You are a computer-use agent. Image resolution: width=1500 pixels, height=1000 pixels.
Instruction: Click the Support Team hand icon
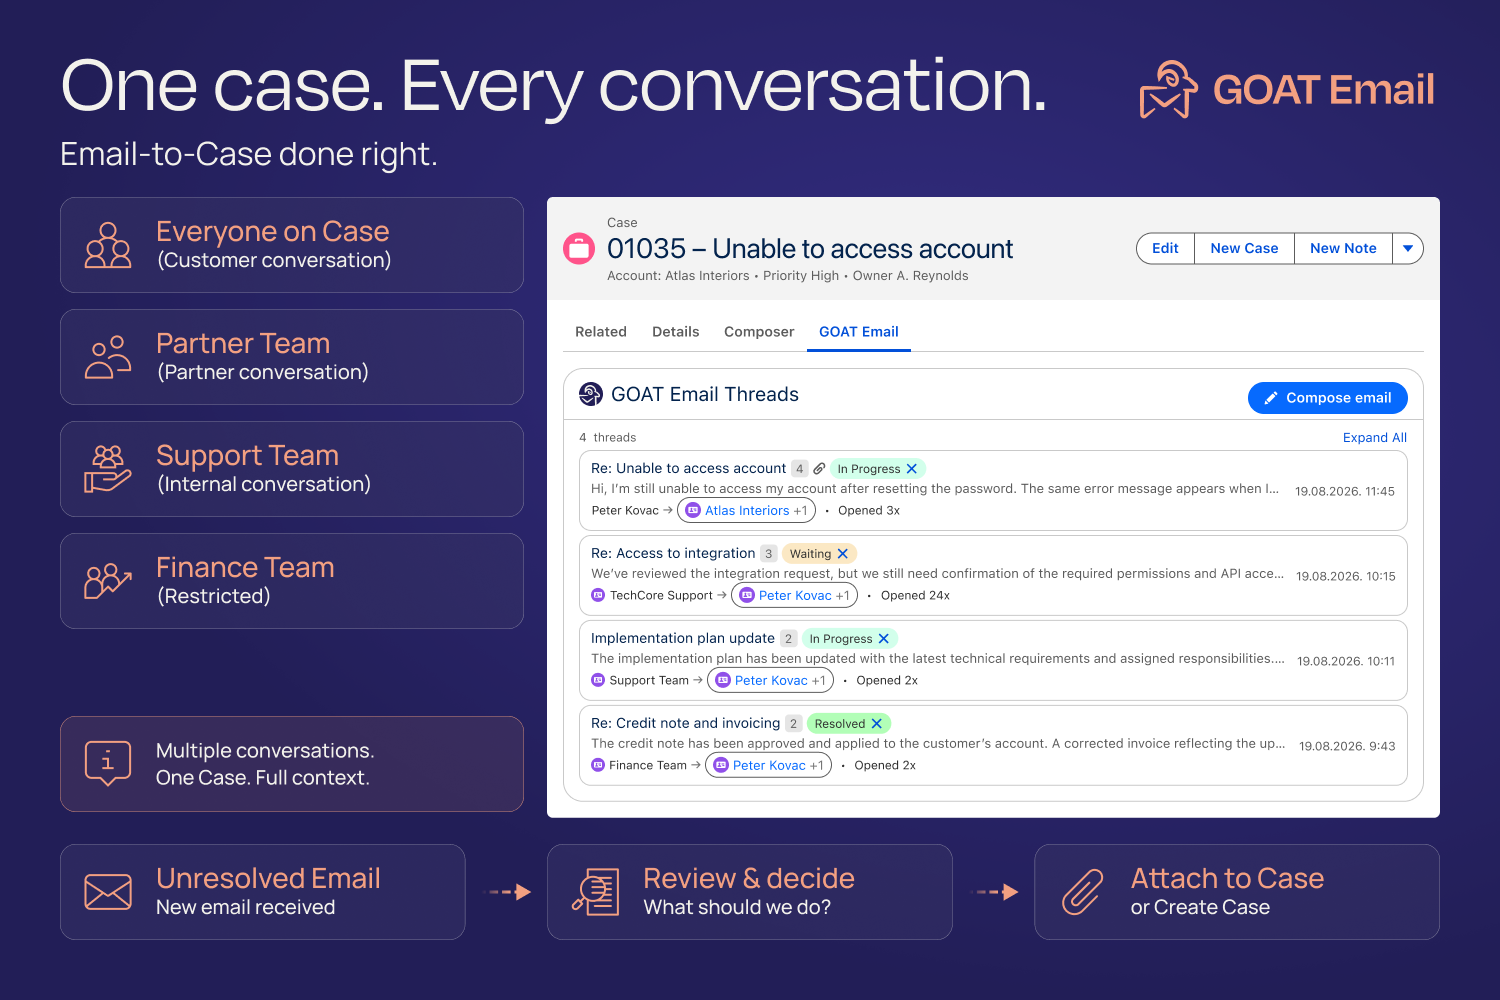pos(108,469)
